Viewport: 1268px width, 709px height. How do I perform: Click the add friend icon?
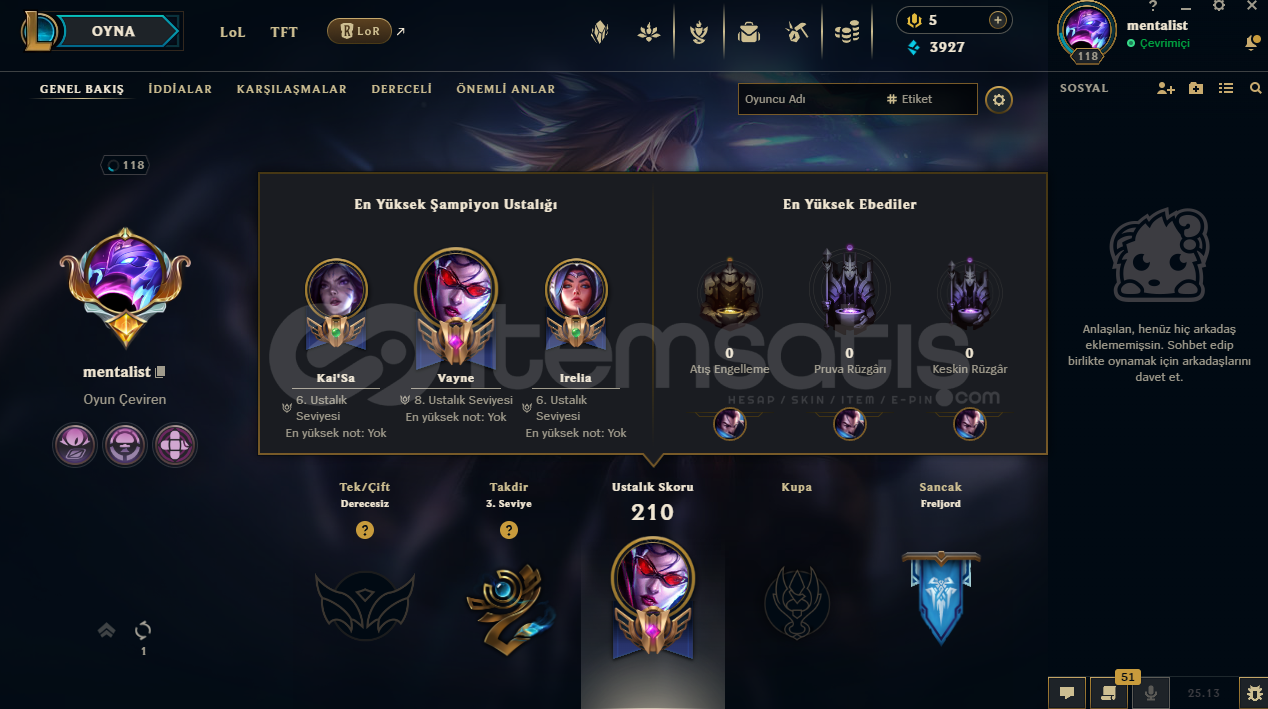(1165, 88)
